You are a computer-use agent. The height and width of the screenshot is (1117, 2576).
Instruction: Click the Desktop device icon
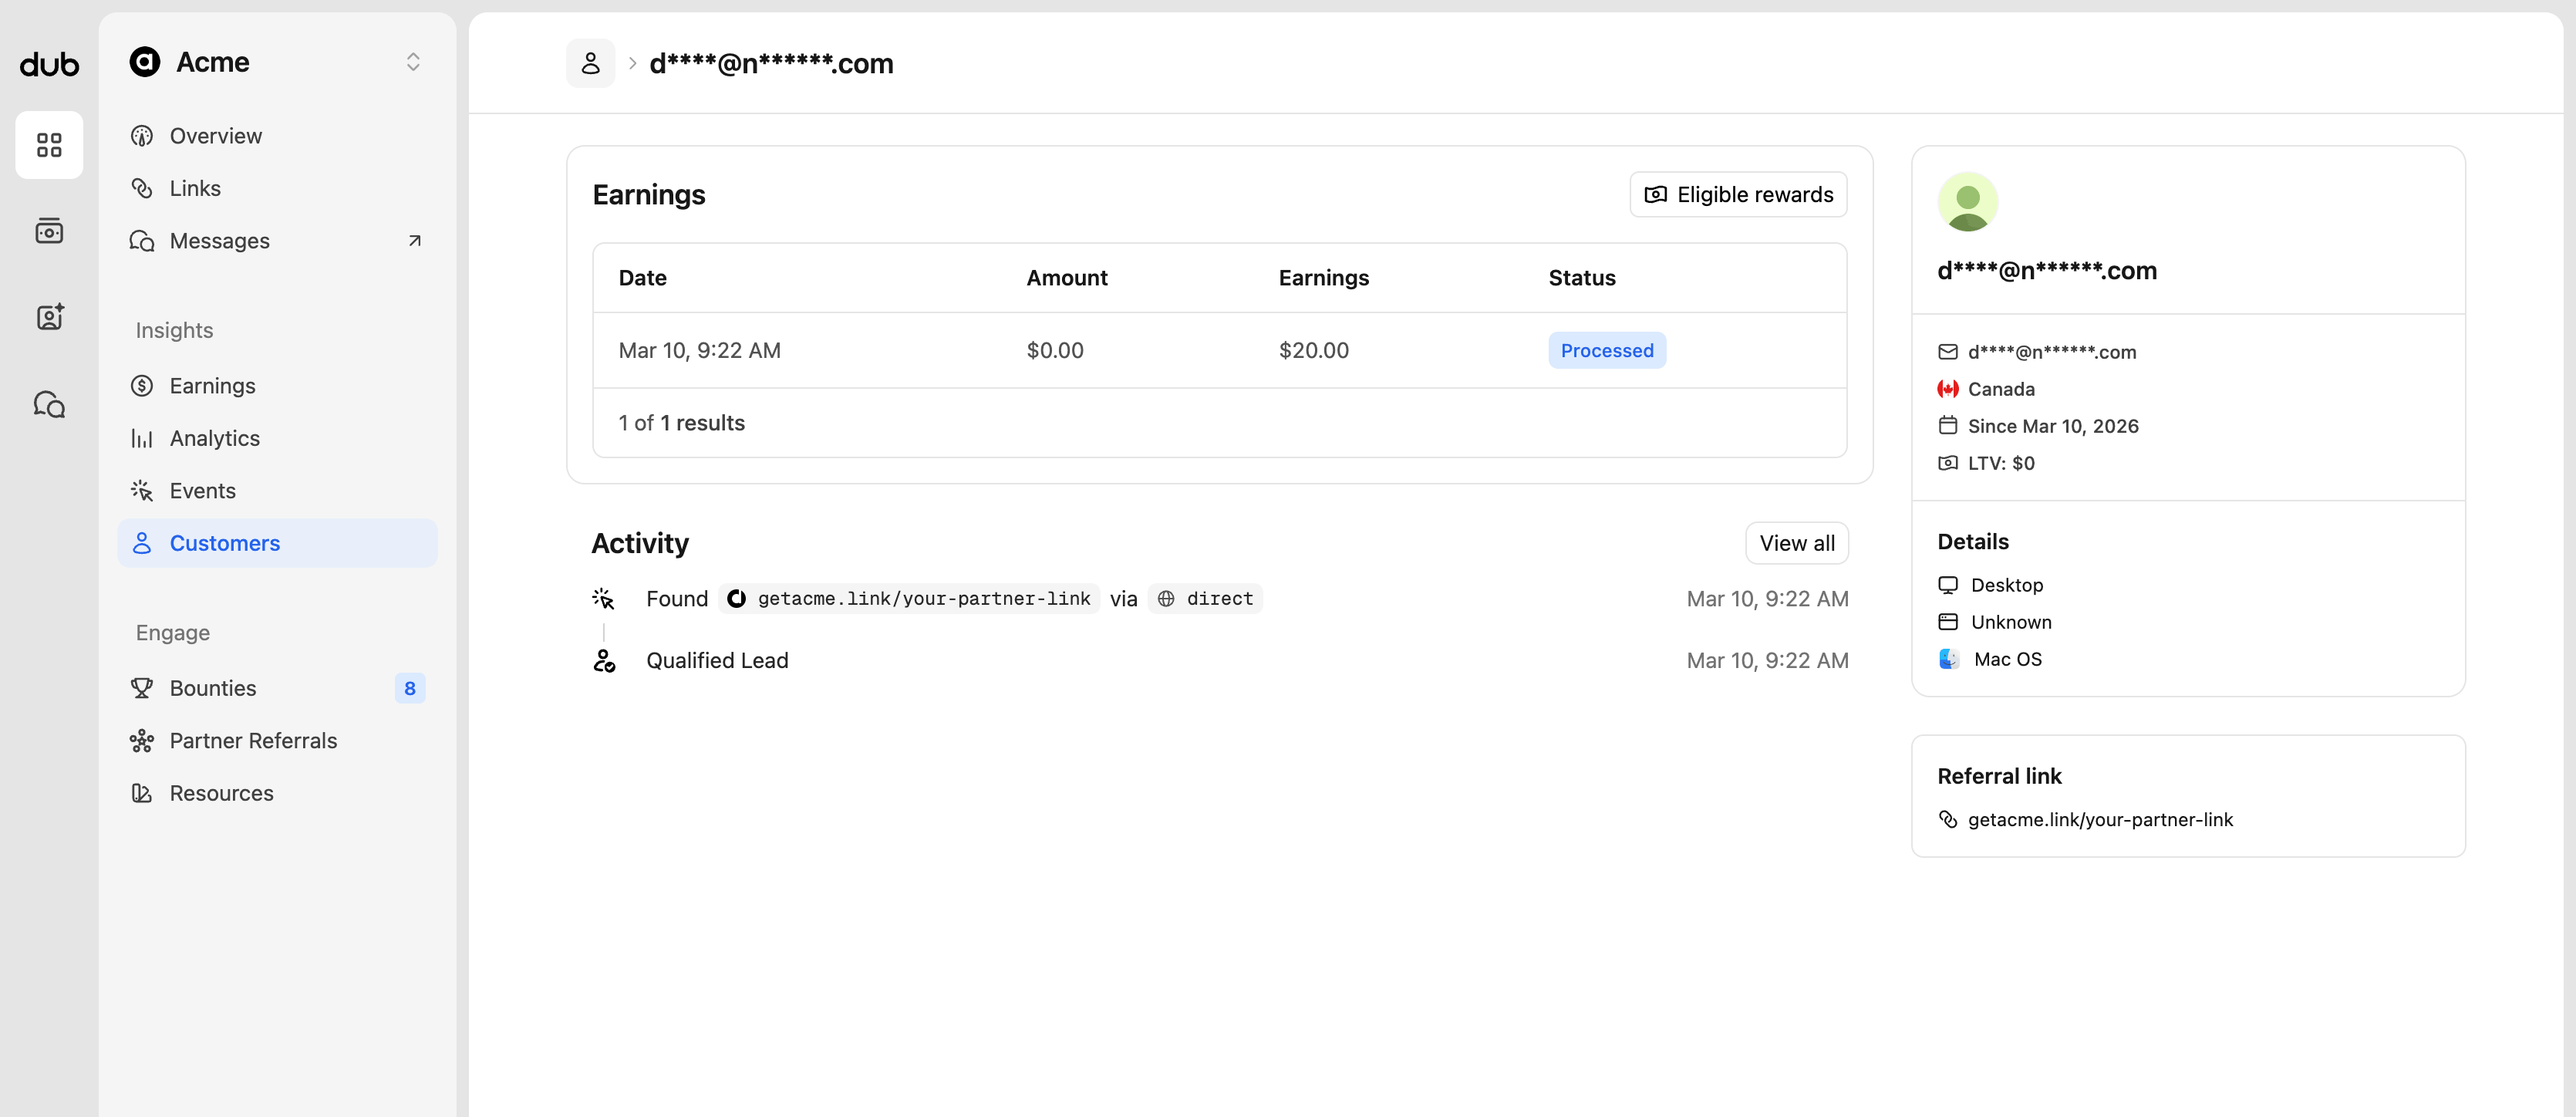coord(1947,585)
